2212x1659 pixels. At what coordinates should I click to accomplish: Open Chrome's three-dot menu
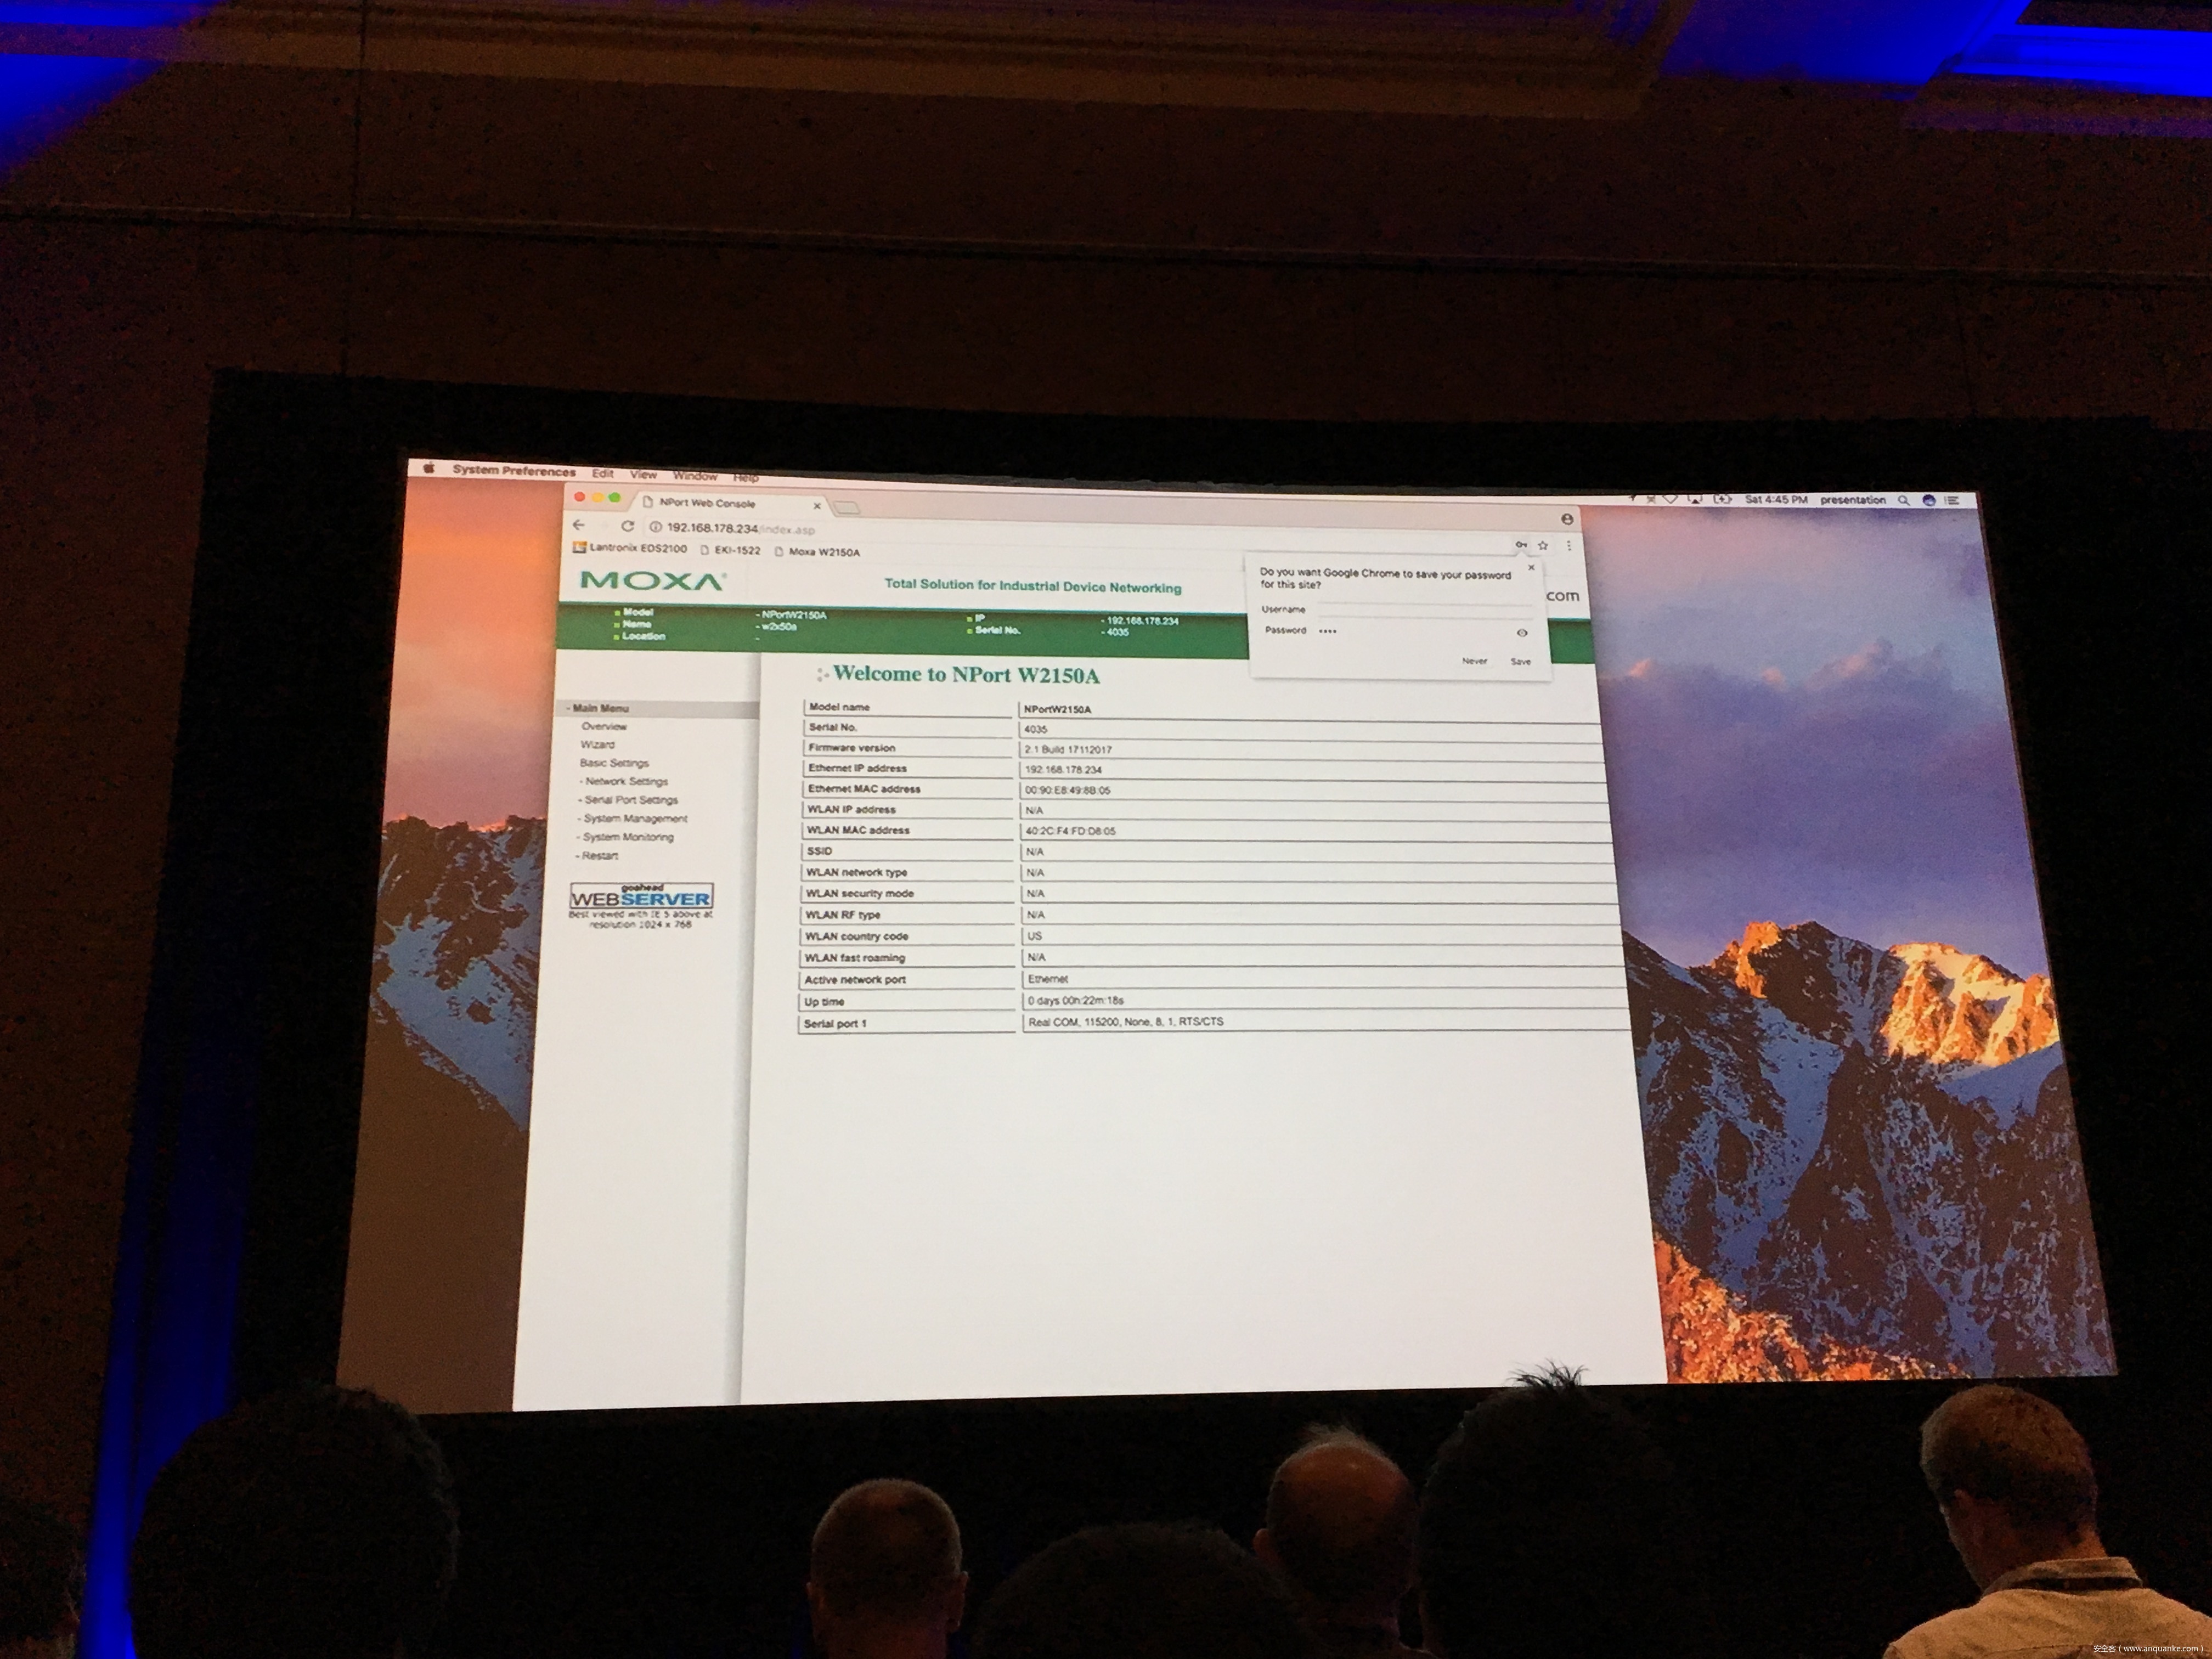tap(1568, 545)
